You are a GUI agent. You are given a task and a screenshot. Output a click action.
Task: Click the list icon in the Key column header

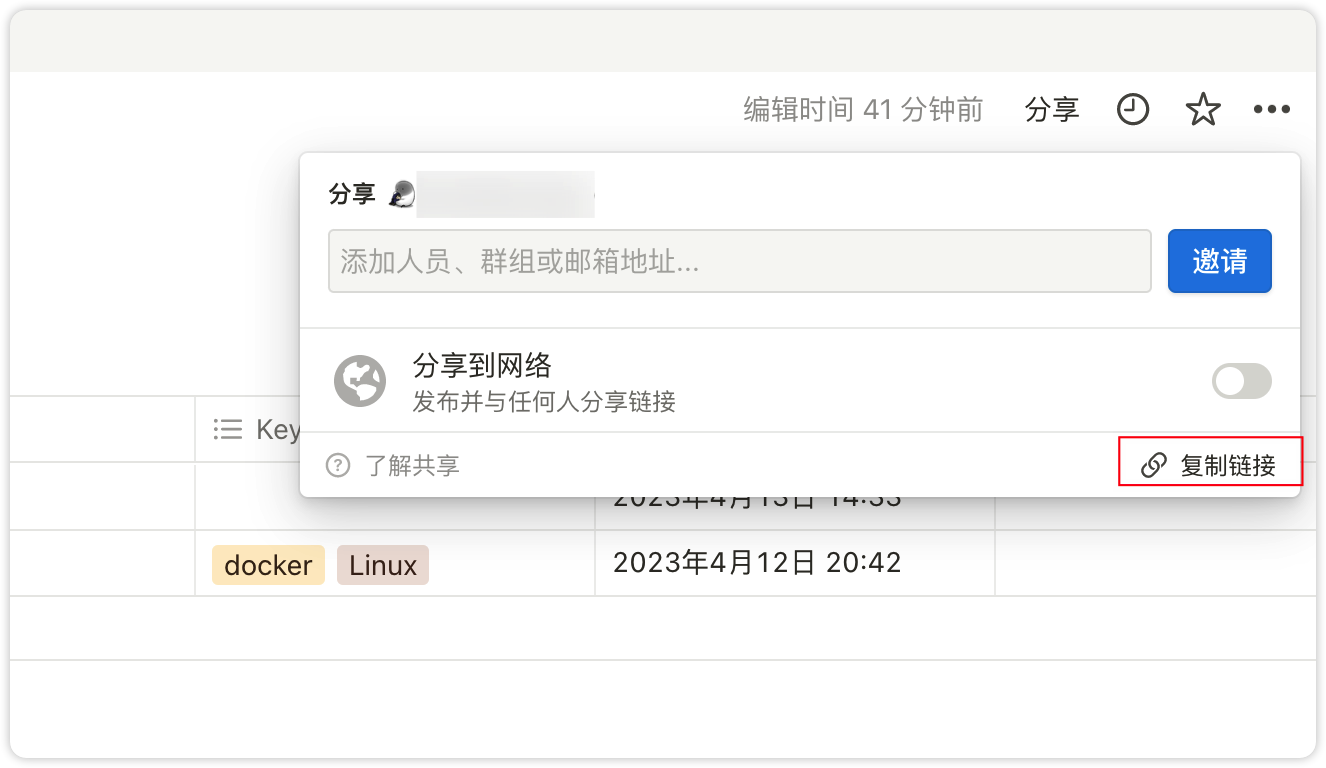228,430
